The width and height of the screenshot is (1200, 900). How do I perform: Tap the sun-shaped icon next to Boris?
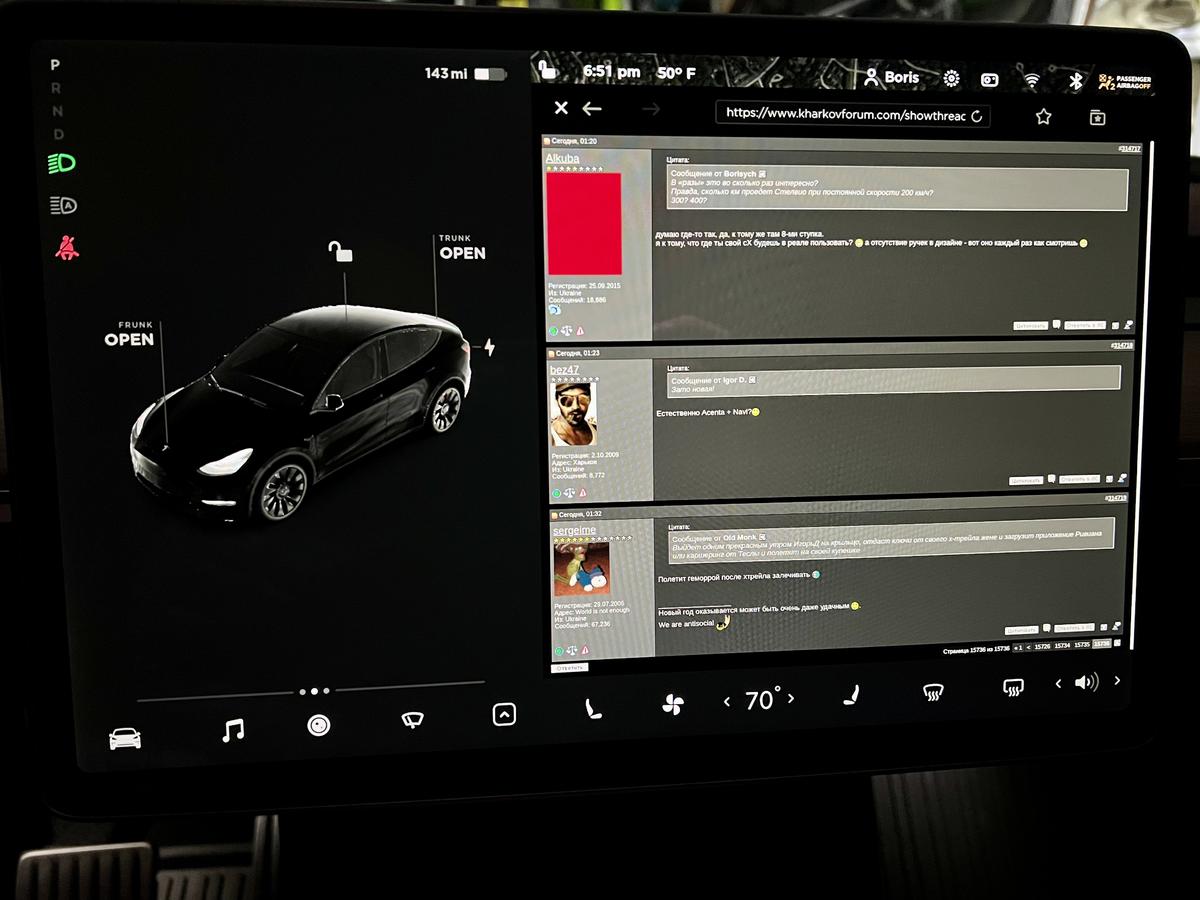[951, 78]
